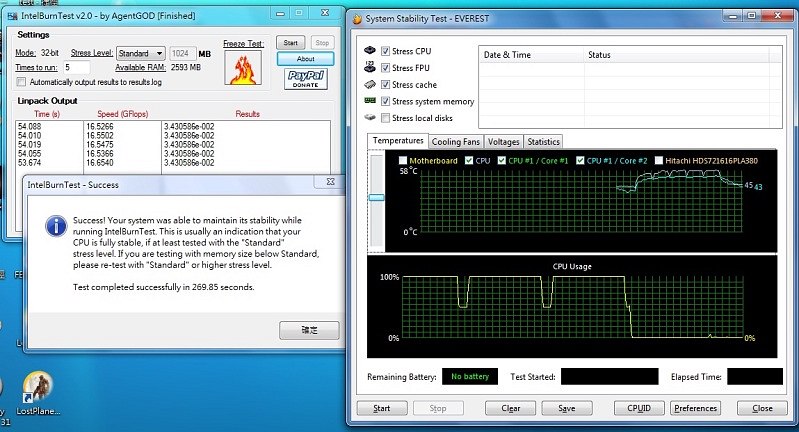Click the CPU chip icon beside Stress CPU

pos(370,50)
